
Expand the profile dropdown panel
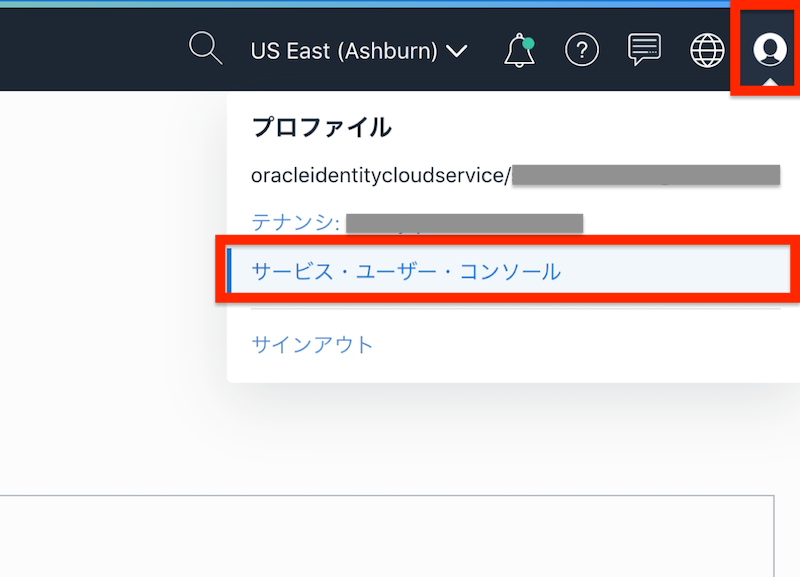tap(768, 48)
